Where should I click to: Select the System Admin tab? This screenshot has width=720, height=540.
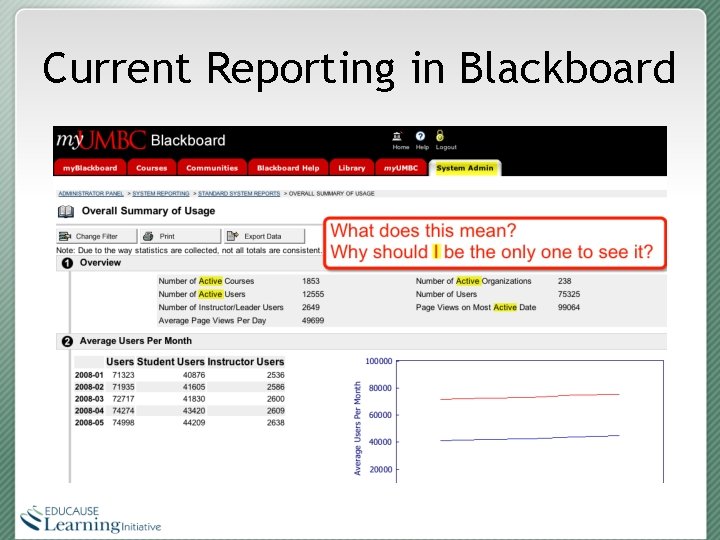click(465, 168)
